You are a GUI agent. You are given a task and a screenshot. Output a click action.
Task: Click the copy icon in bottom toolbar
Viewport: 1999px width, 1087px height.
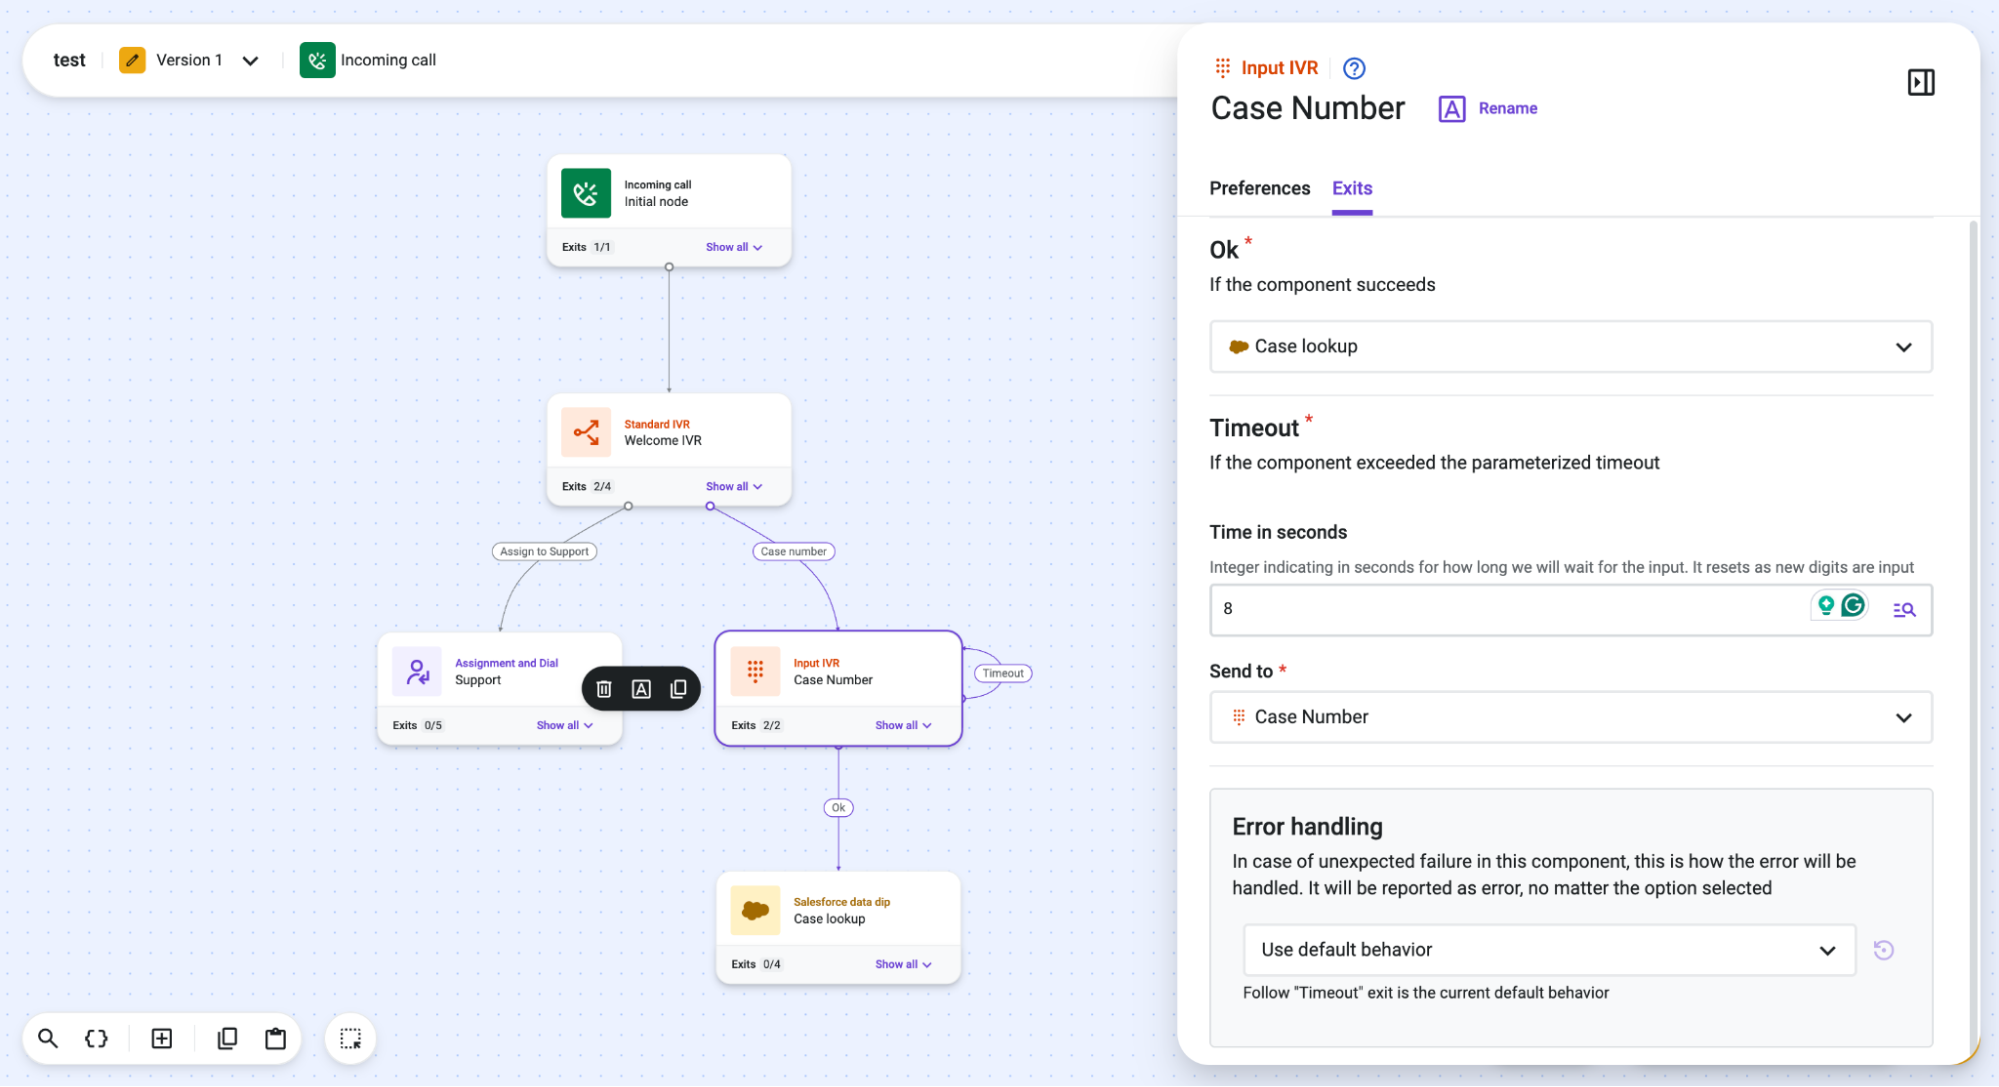click(227, 1038)
